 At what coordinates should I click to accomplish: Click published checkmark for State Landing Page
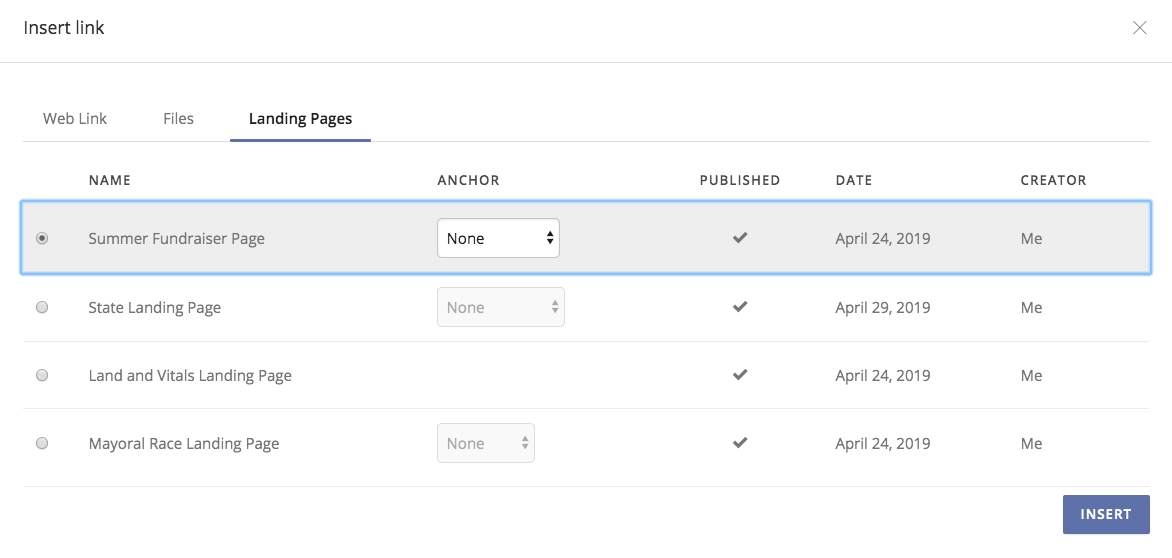coord(740,307)
